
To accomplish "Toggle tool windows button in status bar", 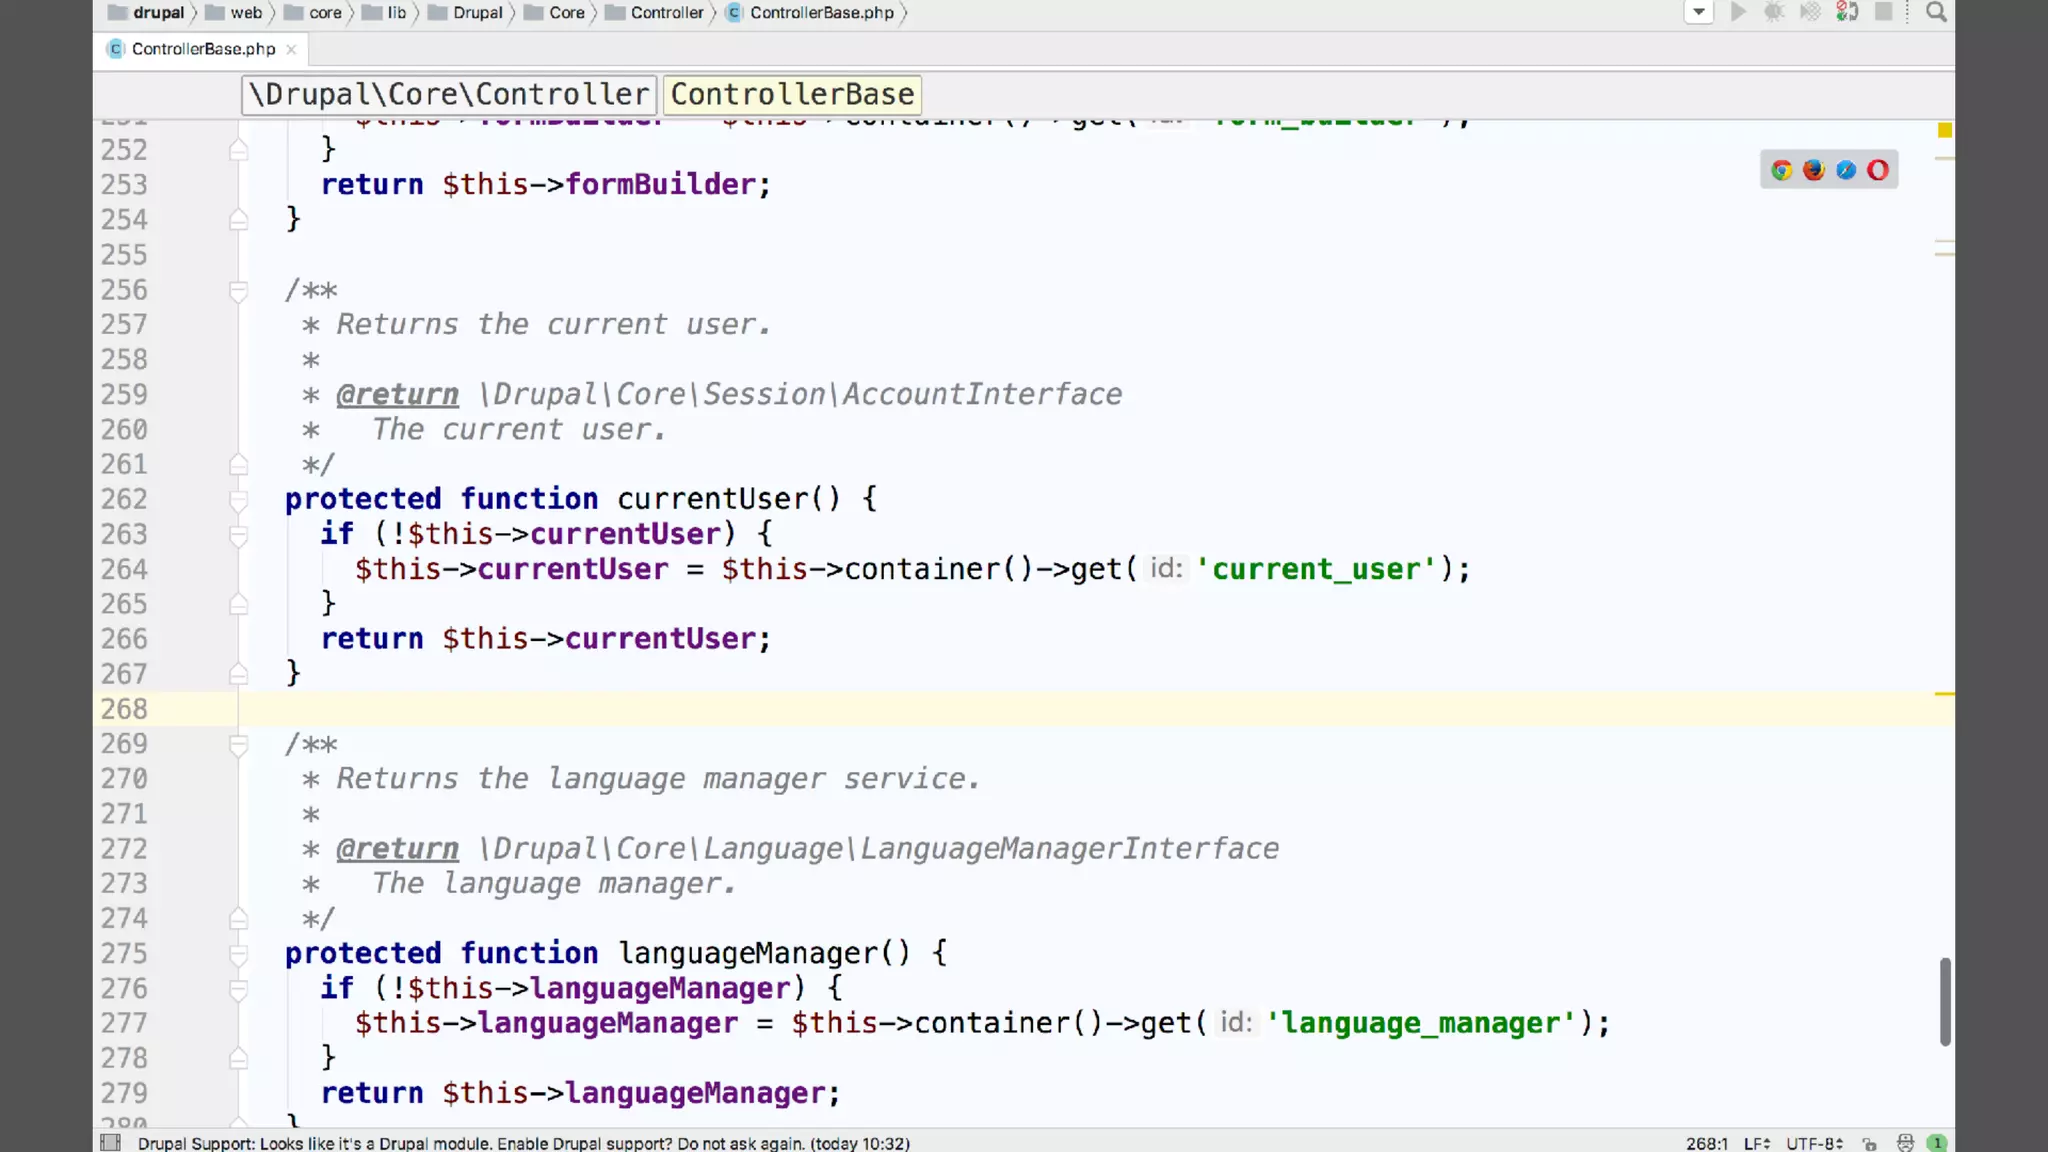I will click(x=111, y=1143).
